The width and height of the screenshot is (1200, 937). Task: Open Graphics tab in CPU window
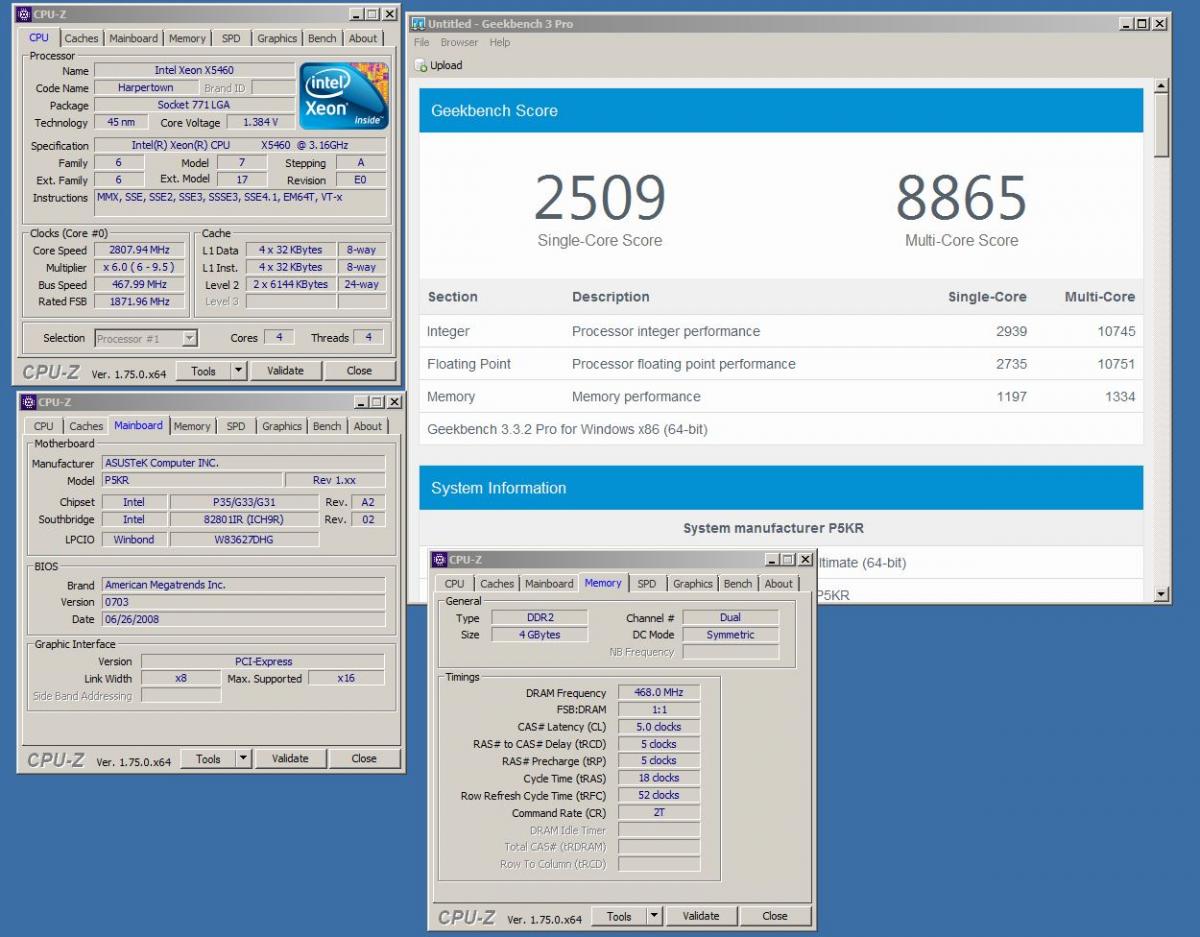(x=277, y=38)
